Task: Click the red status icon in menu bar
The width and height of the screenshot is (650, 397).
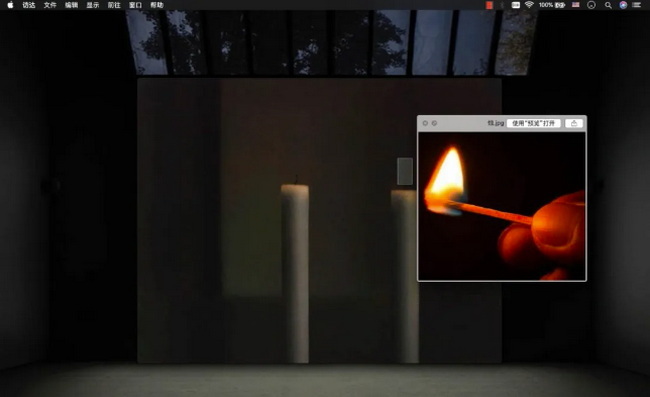Action: [490, 5]
